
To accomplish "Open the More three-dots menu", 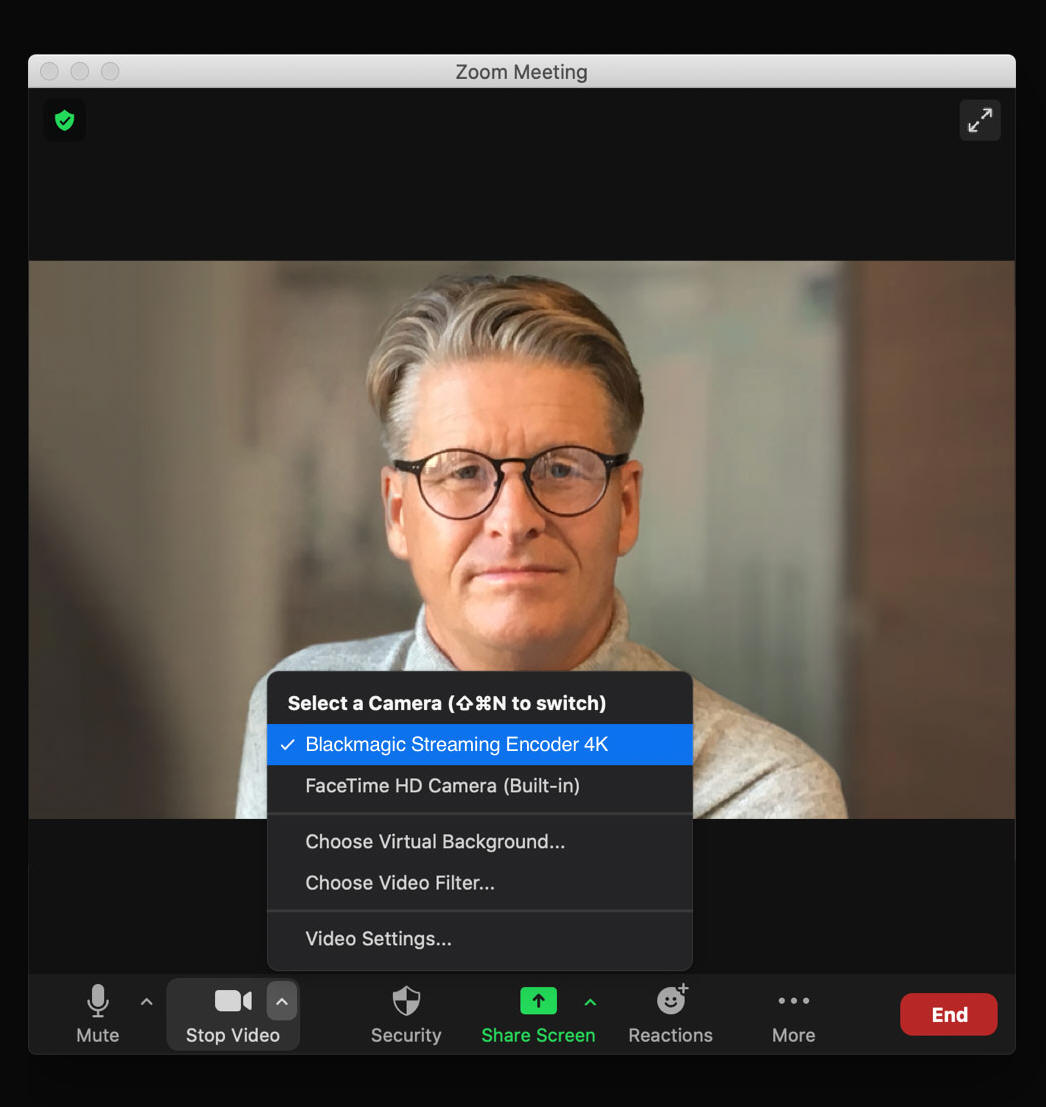I will pos(793,1014).
